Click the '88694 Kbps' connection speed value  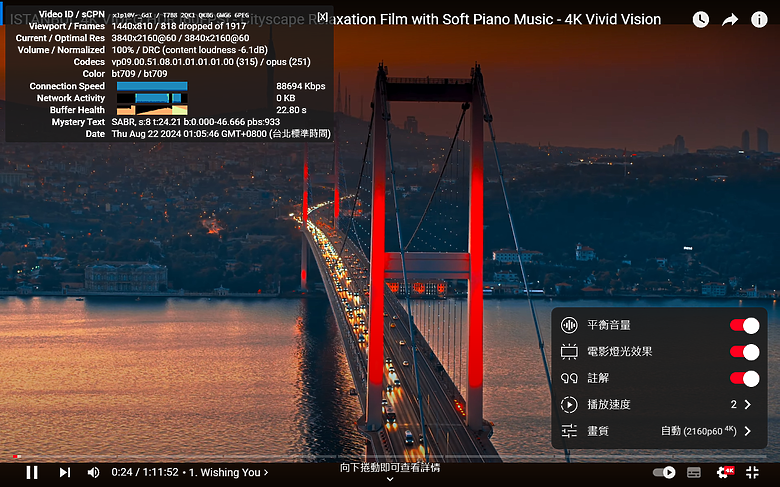tap(300, 86)
